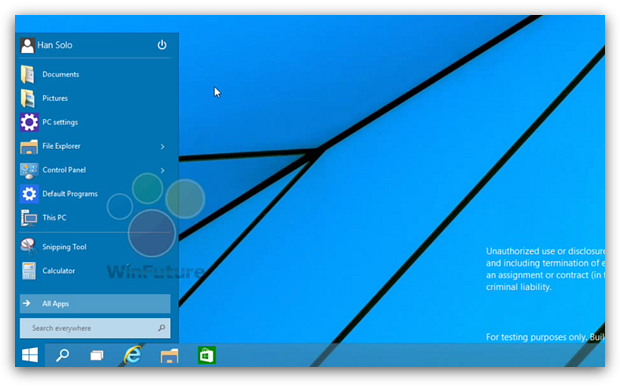Image resolution: width=620 pixels, height=387 pixels.
Task: Click the magnifier inside the search box
Action: pyautogui.click(x=161, y=328)
